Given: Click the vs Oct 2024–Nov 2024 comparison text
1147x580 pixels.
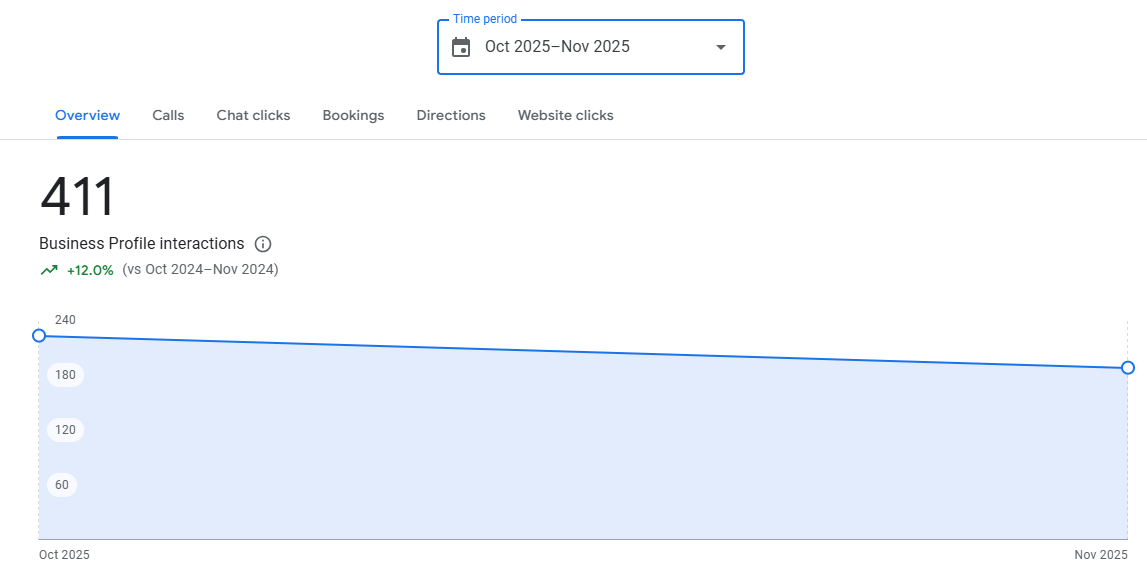Looking at the screenshot, I should pyautogui.click(x=199, y=269).
